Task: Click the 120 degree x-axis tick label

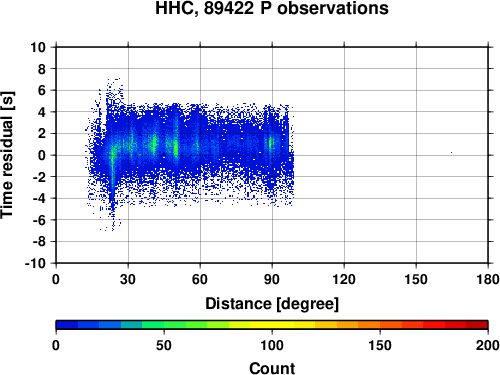Action: coord(344,279)
